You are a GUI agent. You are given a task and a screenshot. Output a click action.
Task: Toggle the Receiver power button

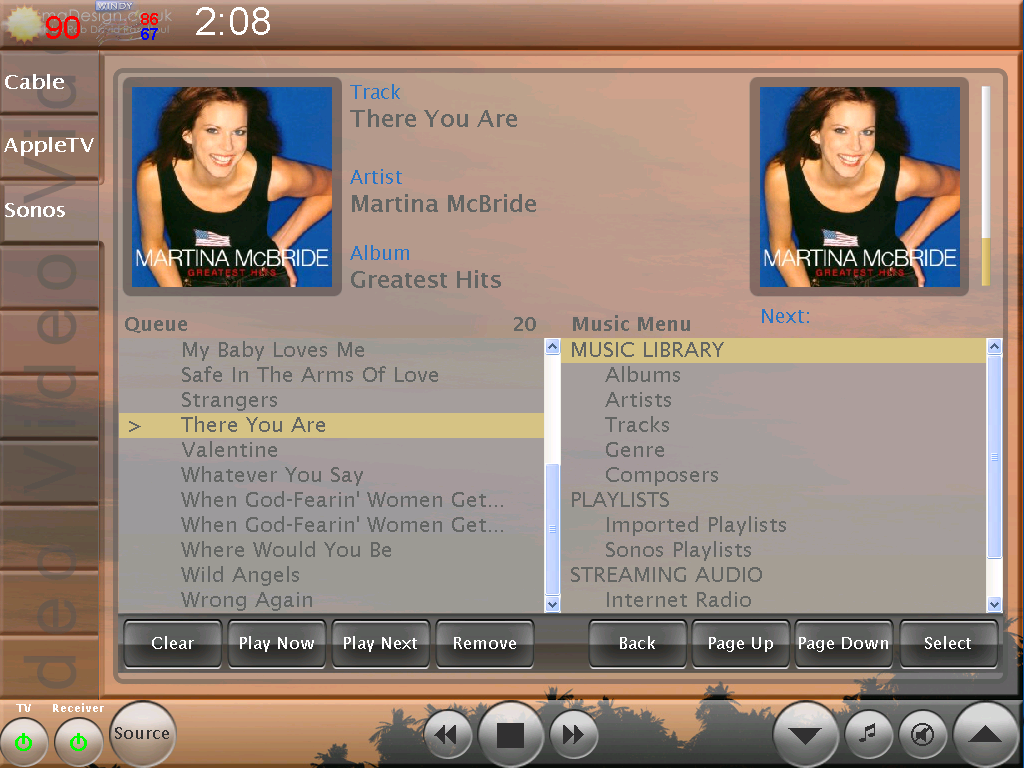point(78,743)
